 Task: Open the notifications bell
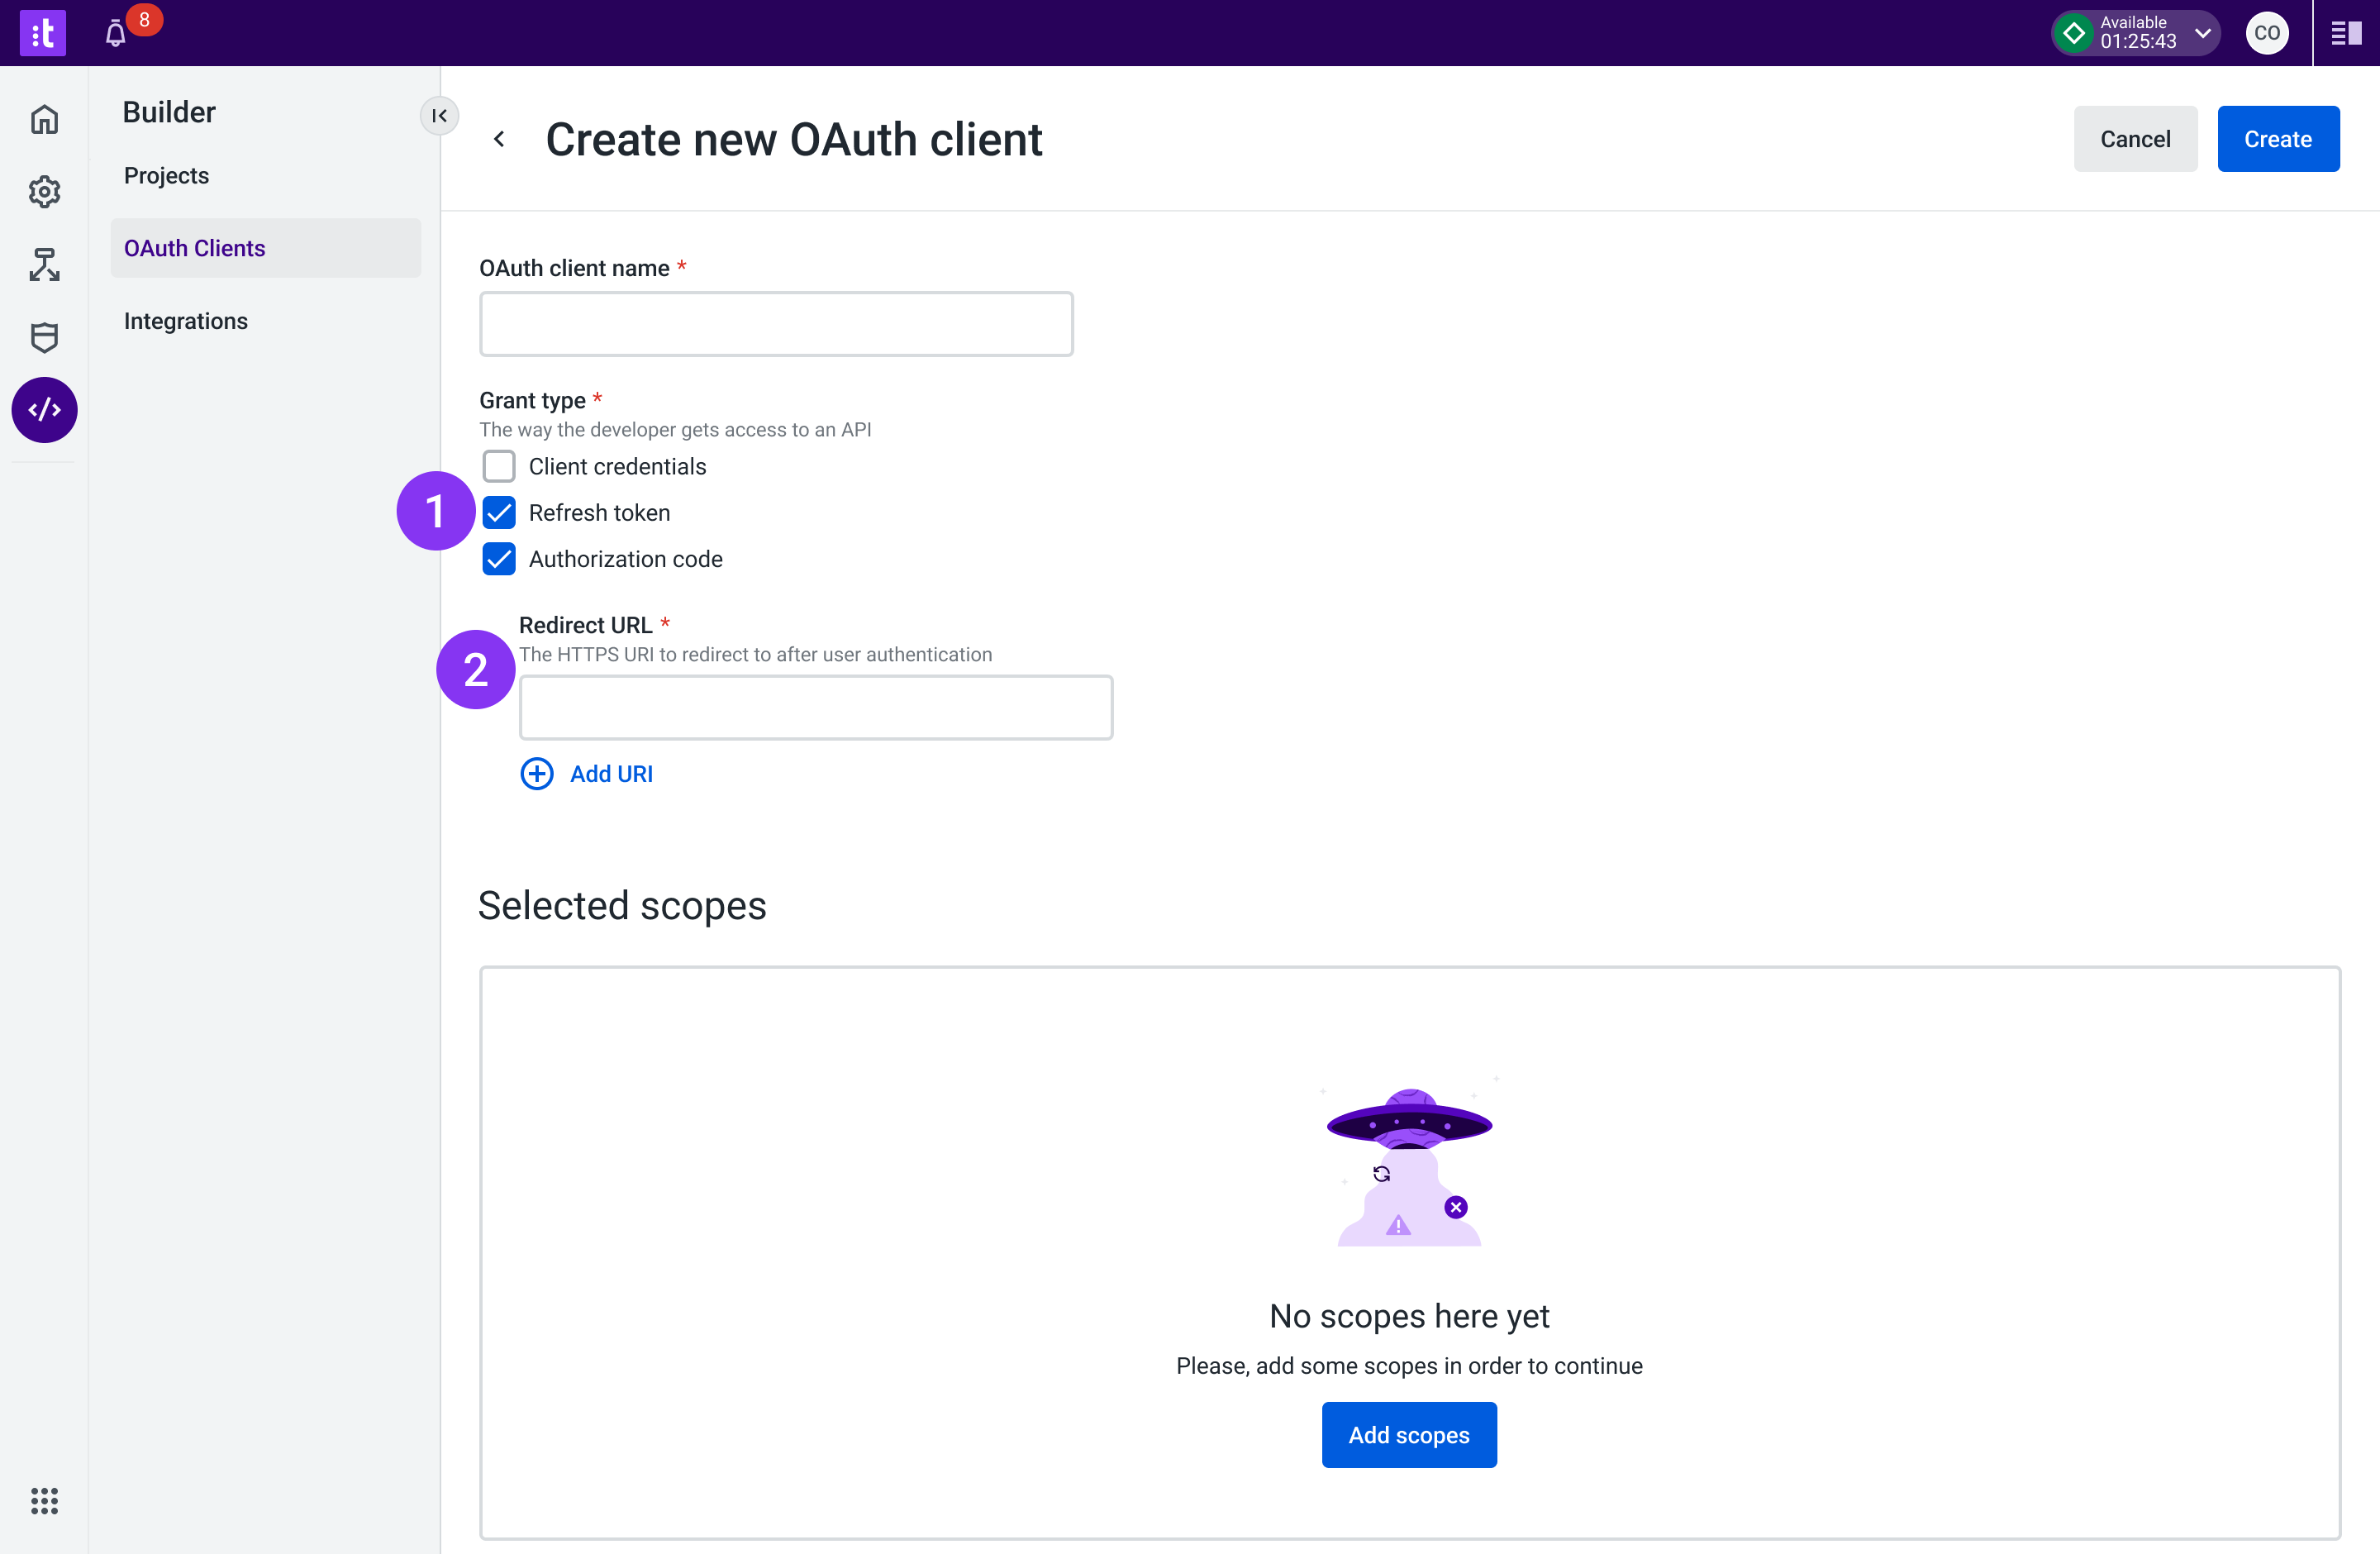point(116,34)
